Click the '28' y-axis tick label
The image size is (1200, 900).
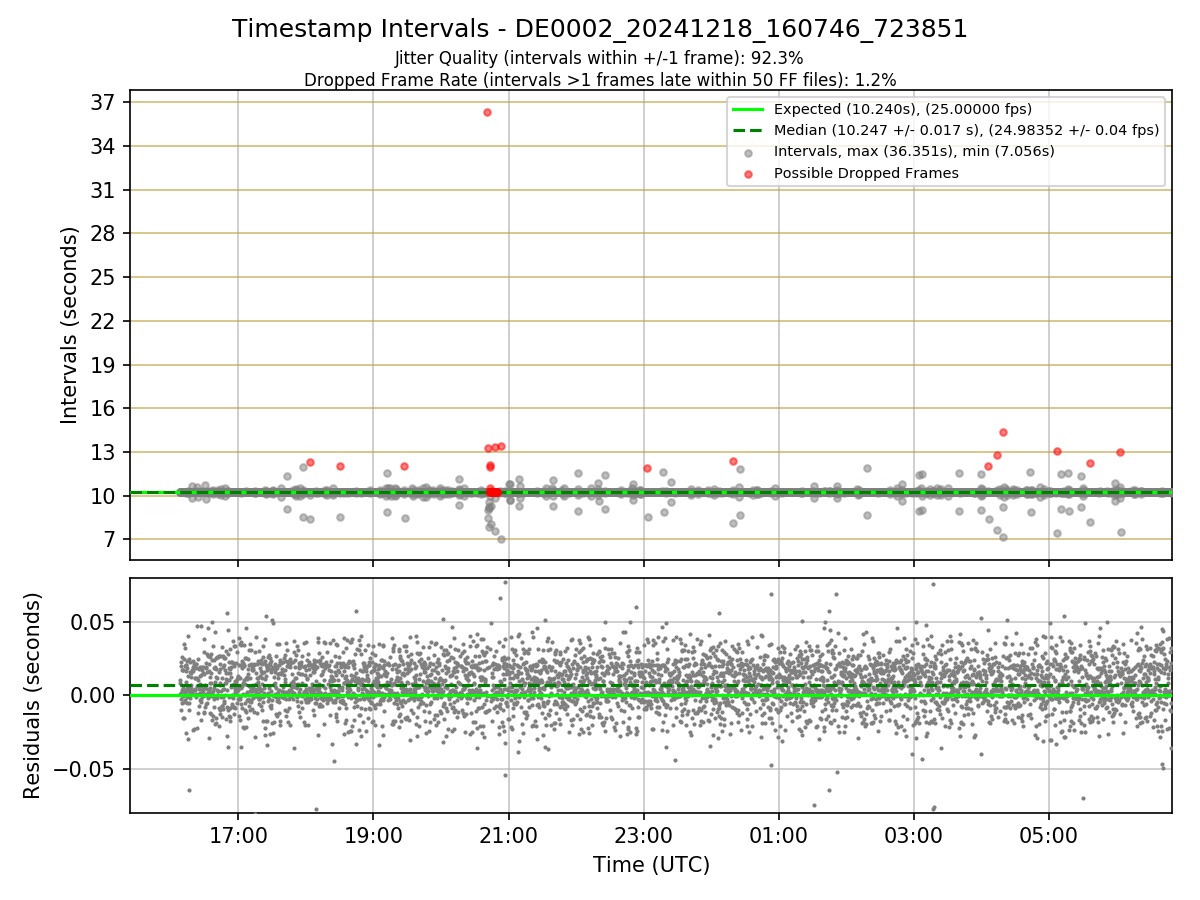pos(105,233)
